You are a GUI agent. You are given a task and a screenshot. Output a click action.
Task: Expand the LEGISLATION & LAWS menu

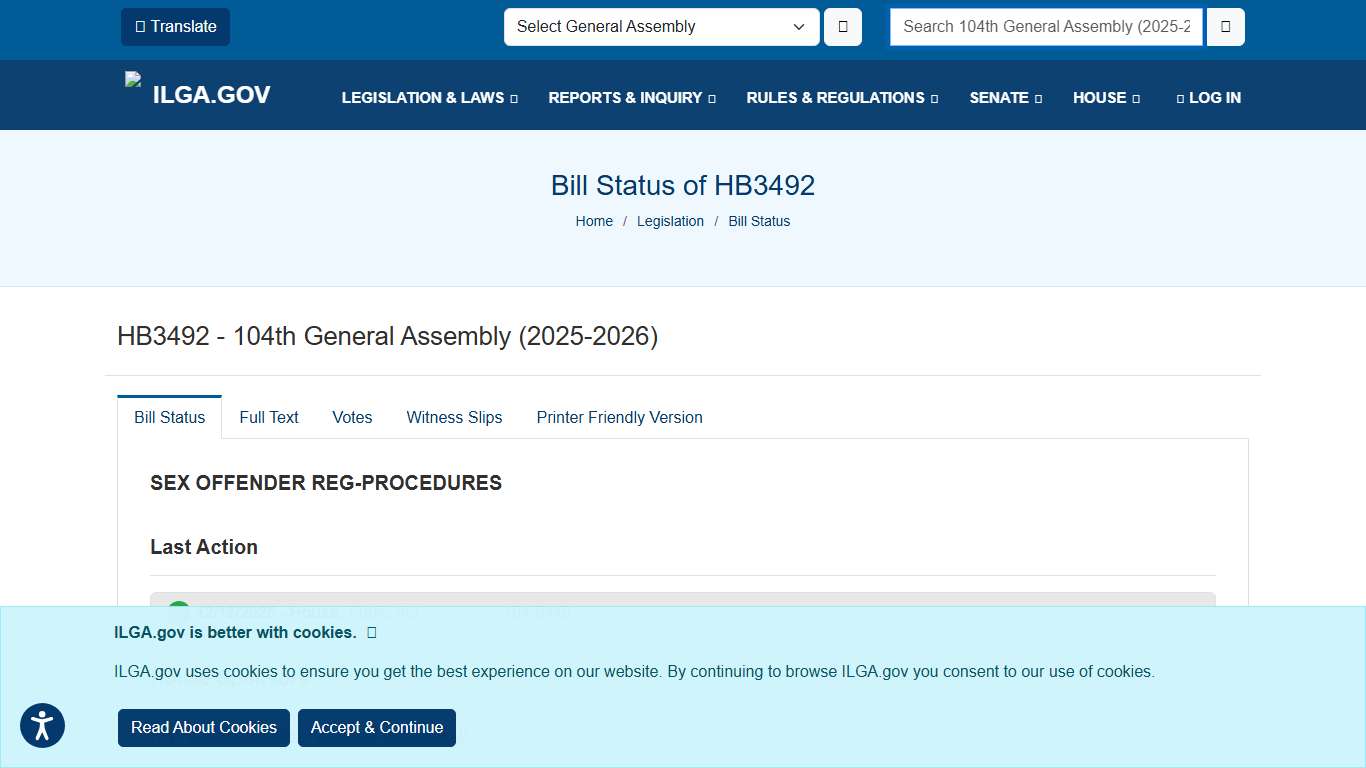click(429, 97)
